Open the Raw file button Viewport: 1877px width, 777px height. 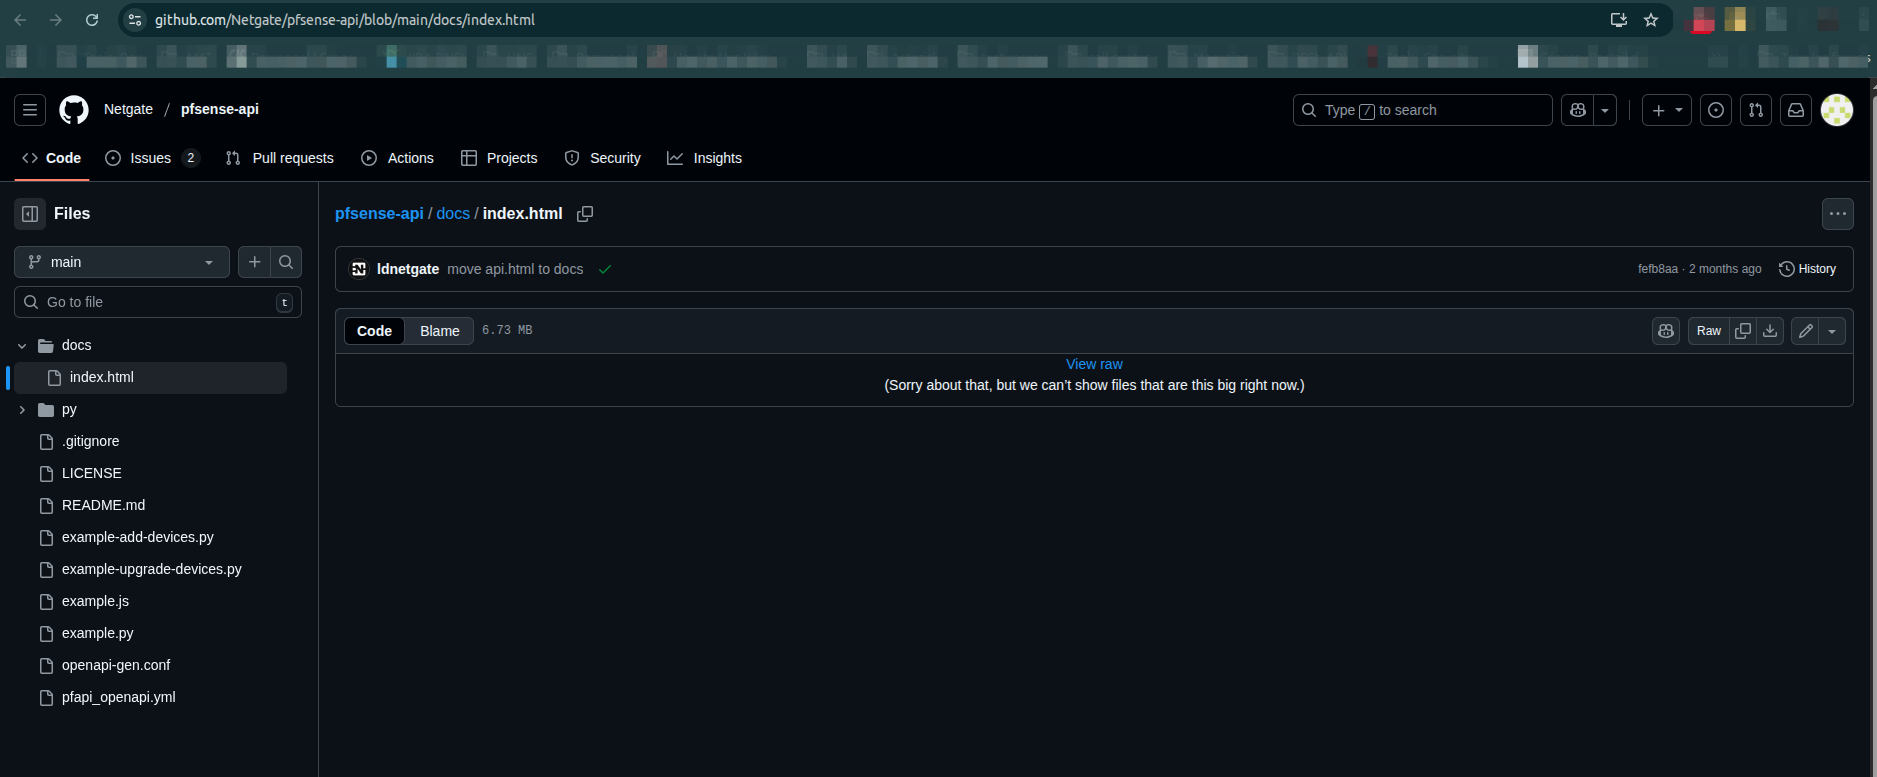(1709, 331)
